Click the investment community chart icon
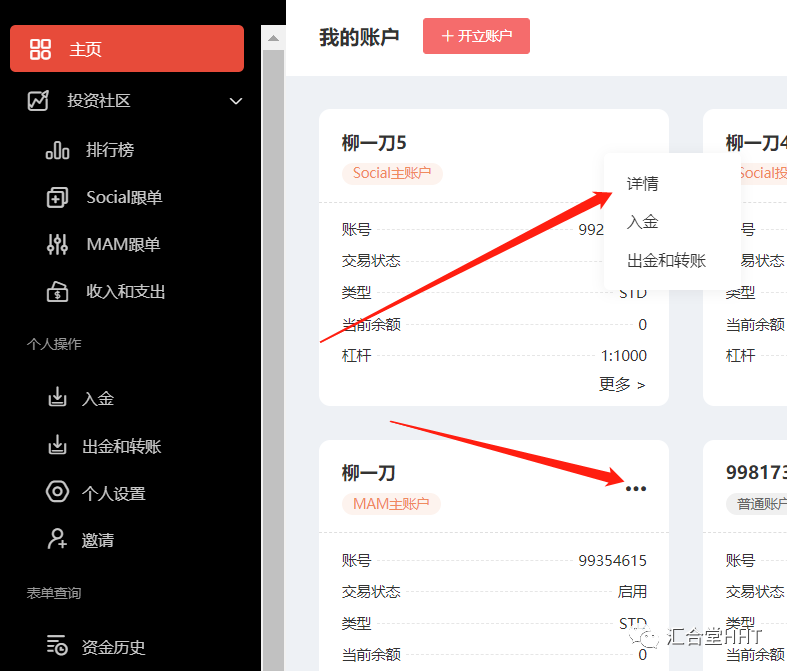This screenshot has height=671, width=787. (38, 100)
